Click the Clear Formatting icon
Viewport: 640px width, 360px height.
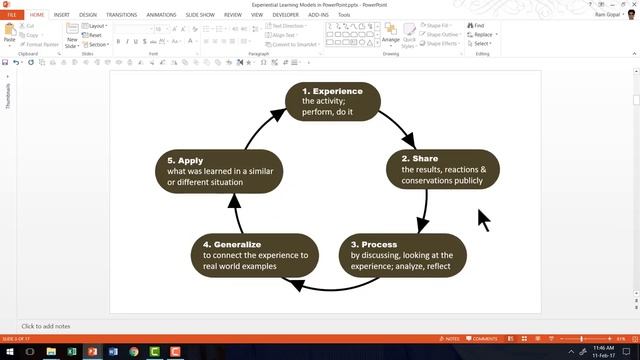(195, 29)
